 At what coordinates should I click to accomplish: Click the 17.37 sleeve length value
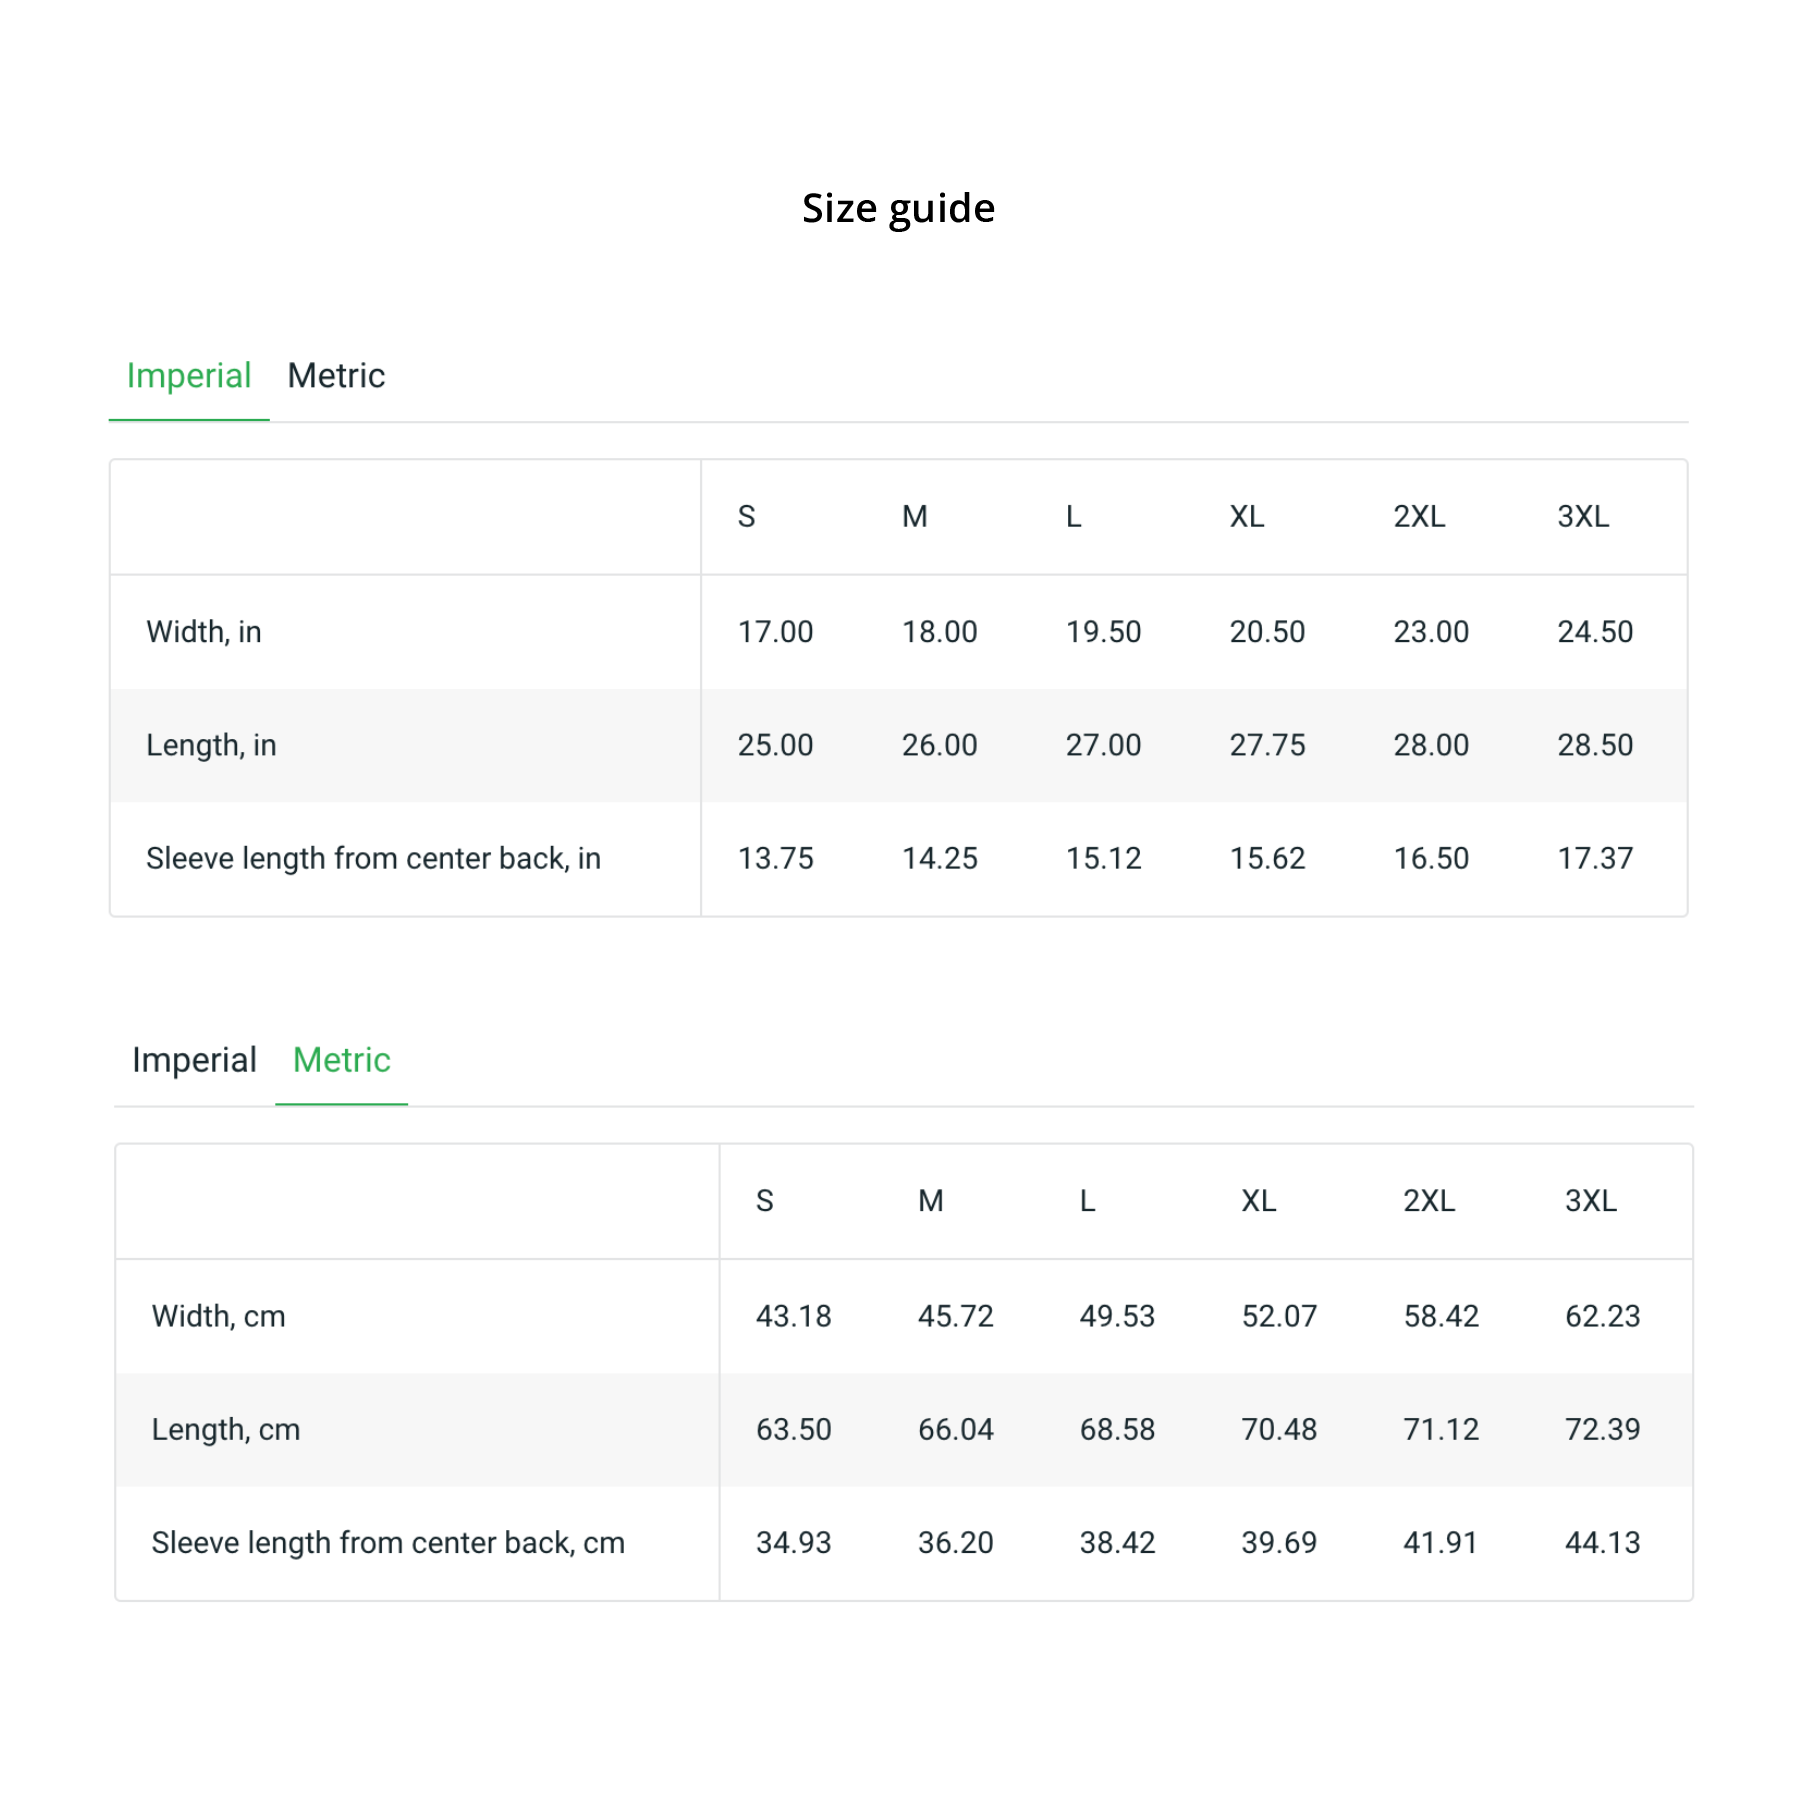(x=1595, y=858)
